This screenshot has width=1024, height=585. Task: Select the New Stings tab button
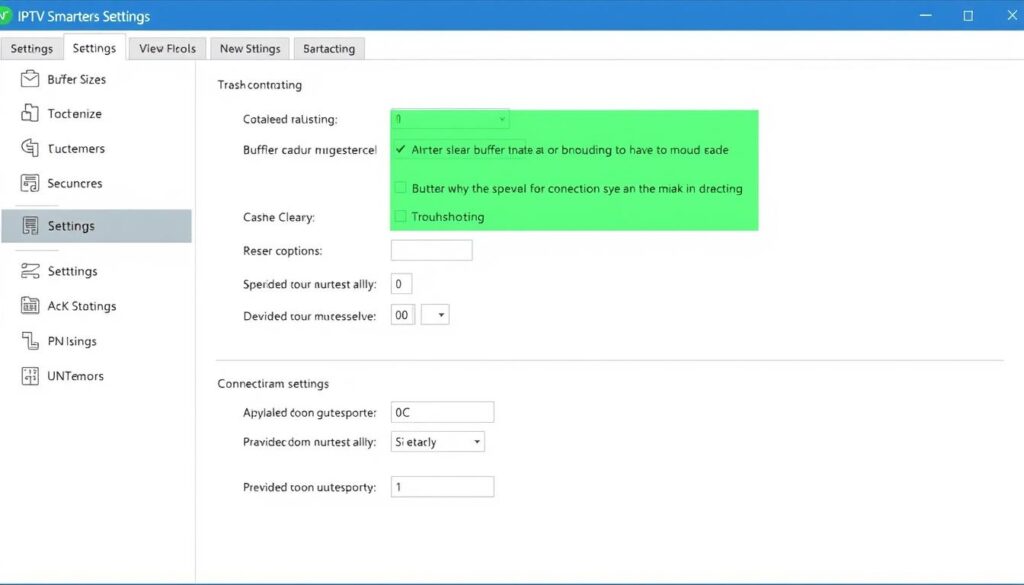tap(249, 48)
